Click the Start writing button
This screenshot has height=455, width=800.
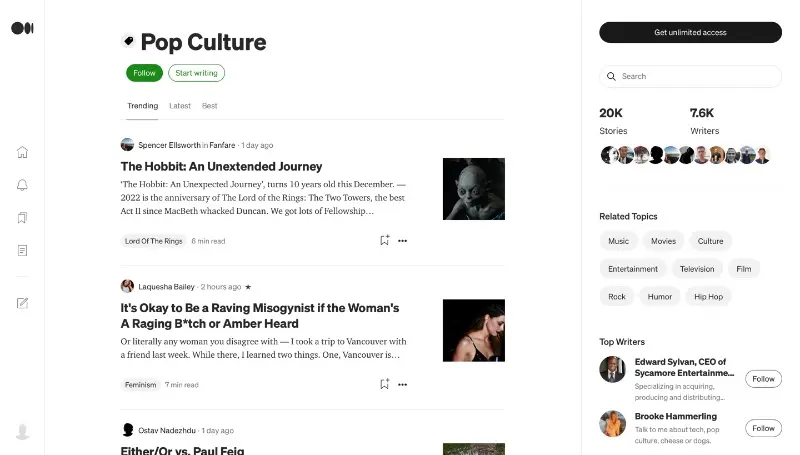[196, 73]
